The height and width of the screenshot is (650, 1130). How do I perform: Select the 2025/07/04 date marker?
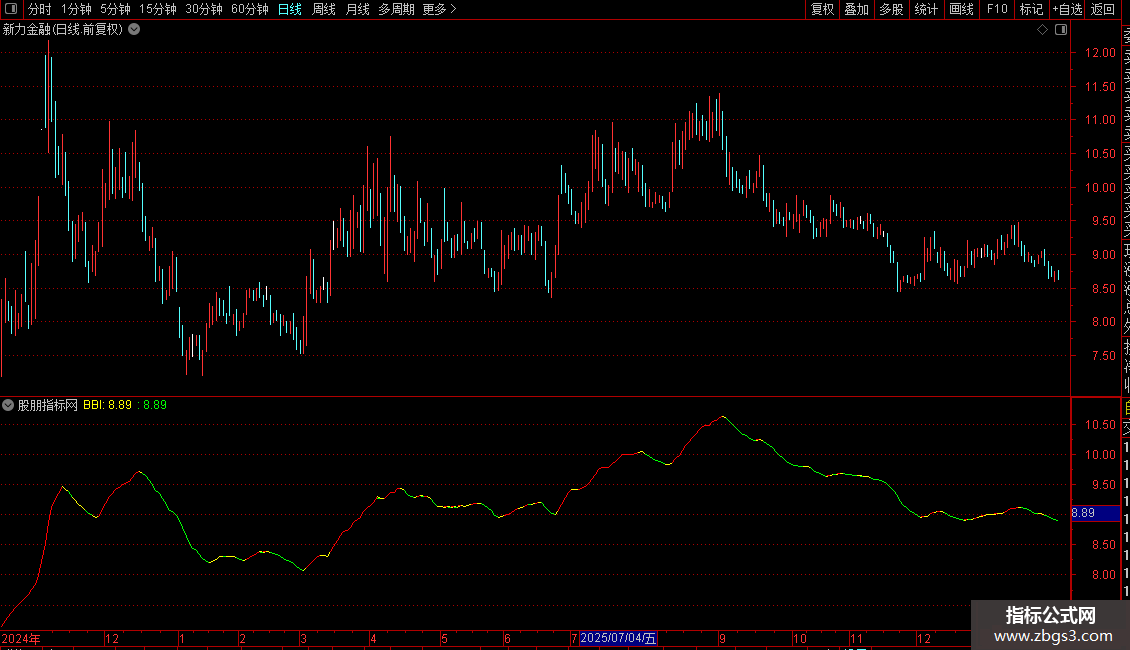click(618, 638)
